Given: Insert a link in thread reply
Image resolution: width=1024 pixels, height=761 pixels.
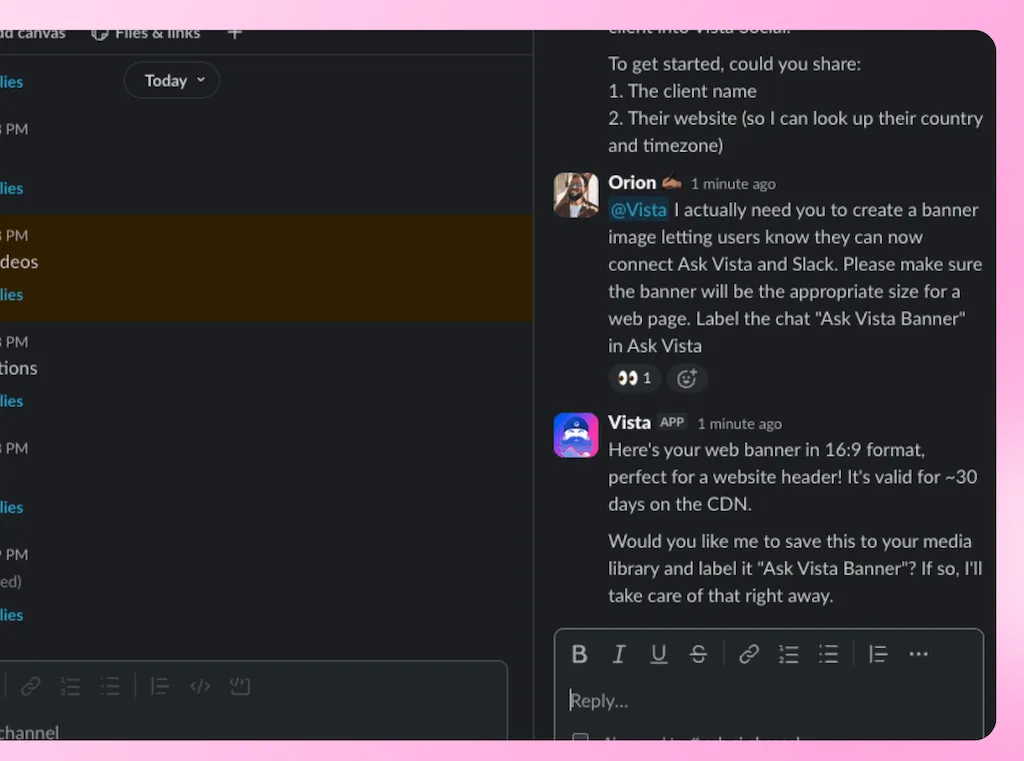Looking at the screenshot, I should (748, 654).
